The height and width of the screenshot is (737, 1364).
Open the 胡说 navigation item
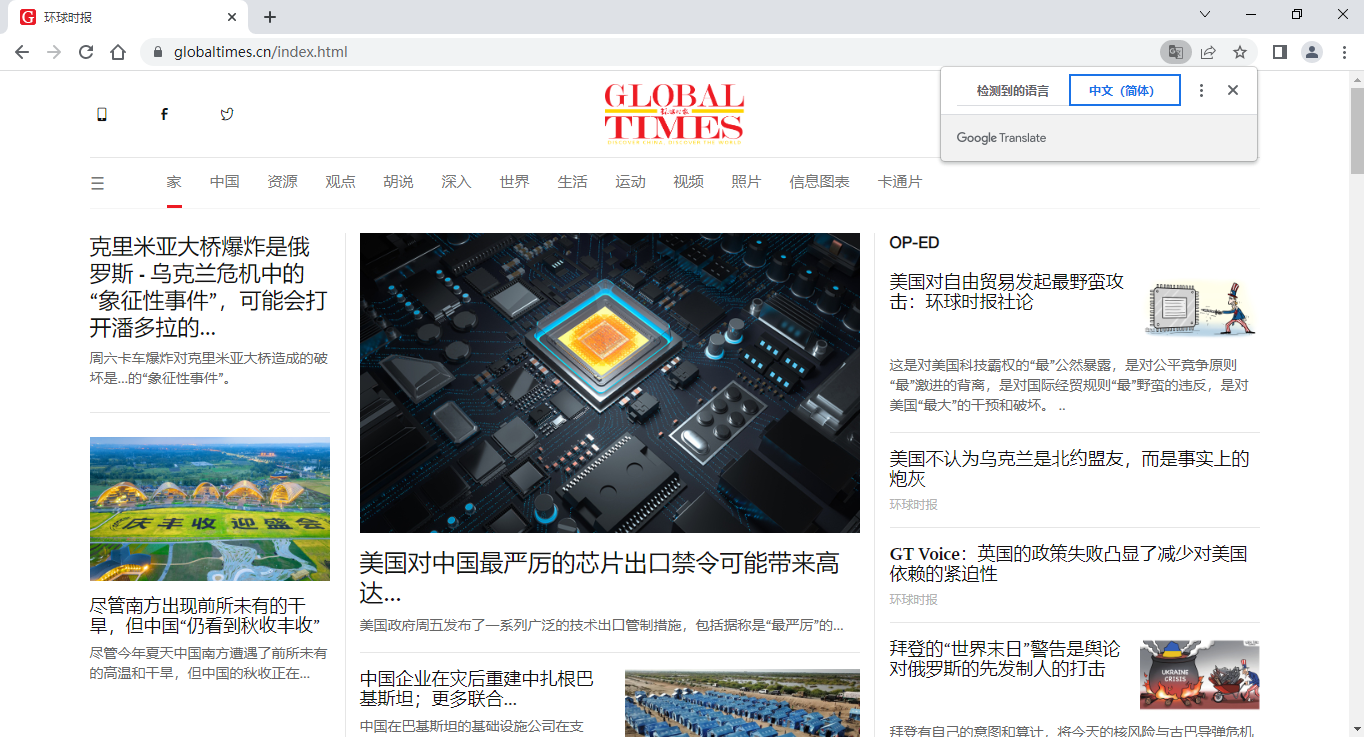tap(399, 182)
